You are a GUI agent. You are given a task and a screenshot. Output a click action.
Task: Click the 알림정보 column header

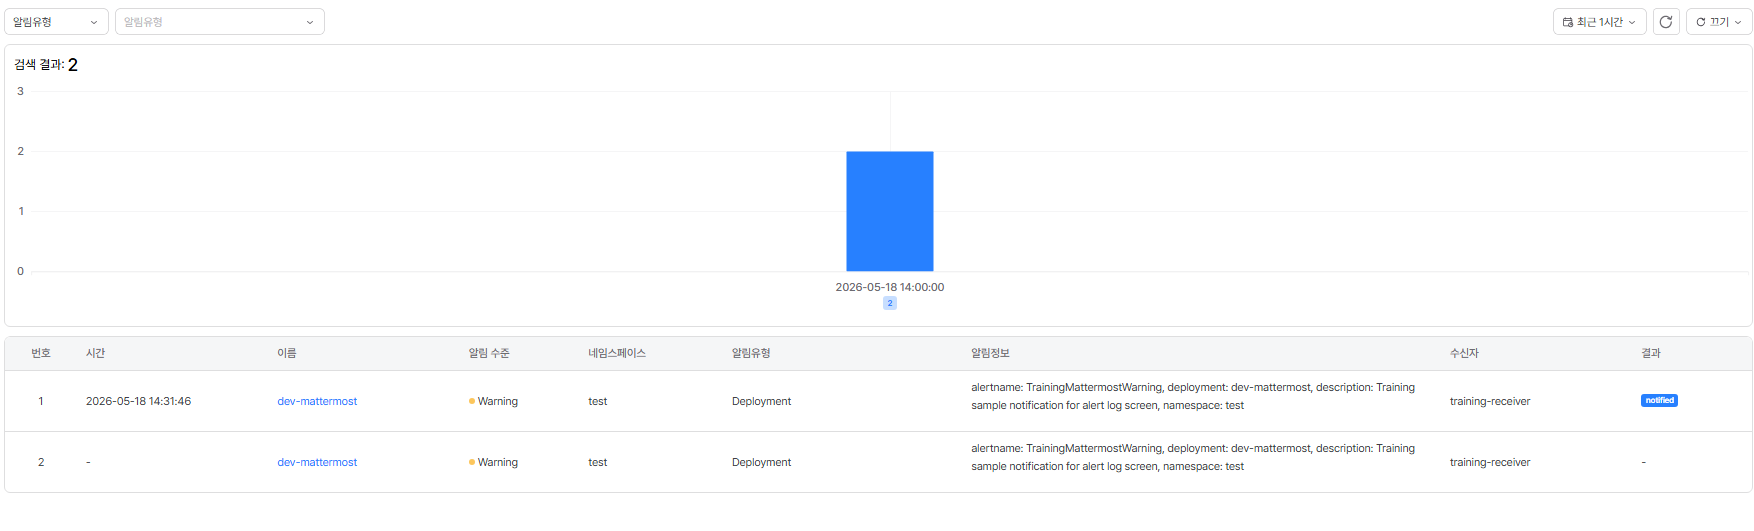[x=990, y=353]
